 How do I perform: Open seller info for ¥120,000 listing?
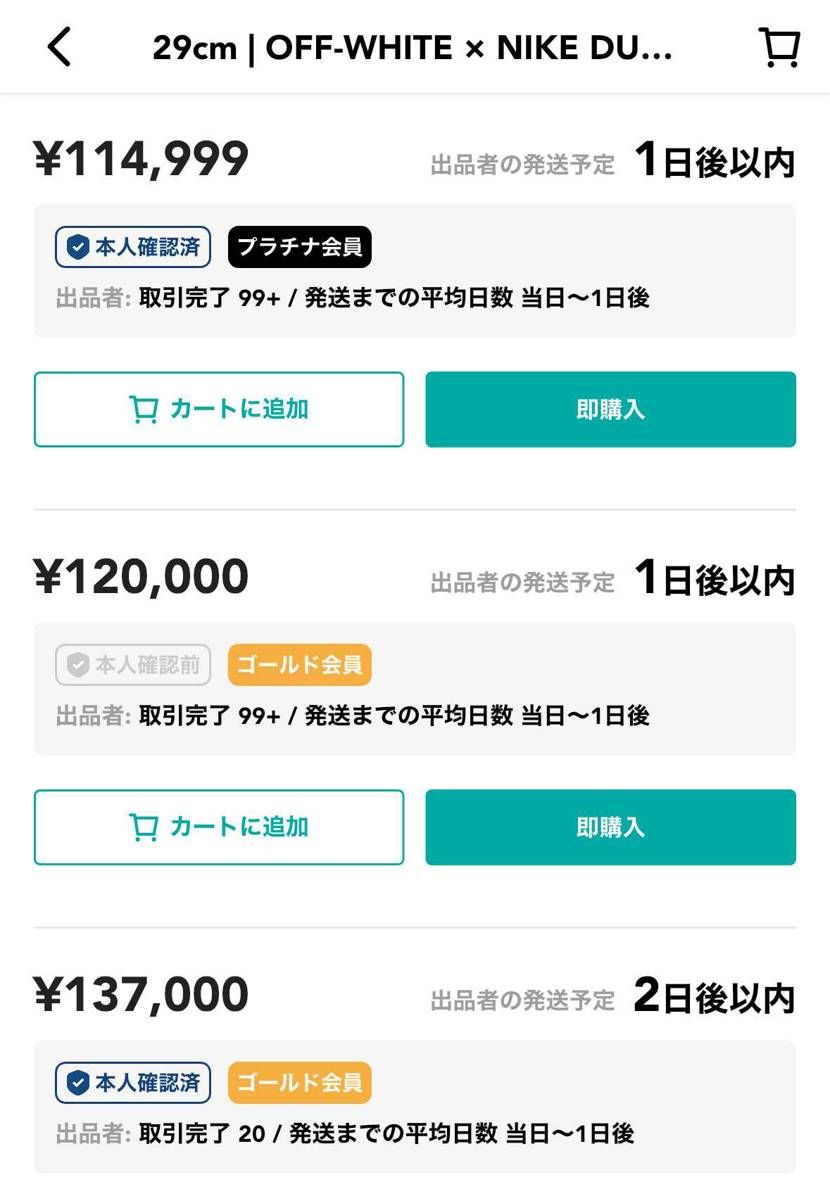353,716
